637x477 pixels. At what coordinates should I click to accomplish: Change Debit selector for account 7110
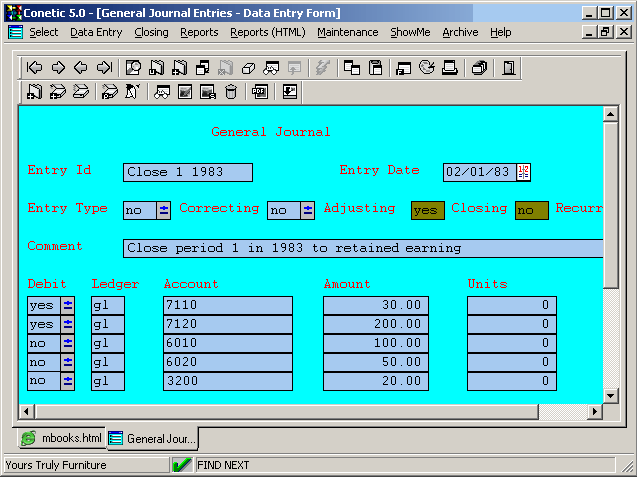68,305
